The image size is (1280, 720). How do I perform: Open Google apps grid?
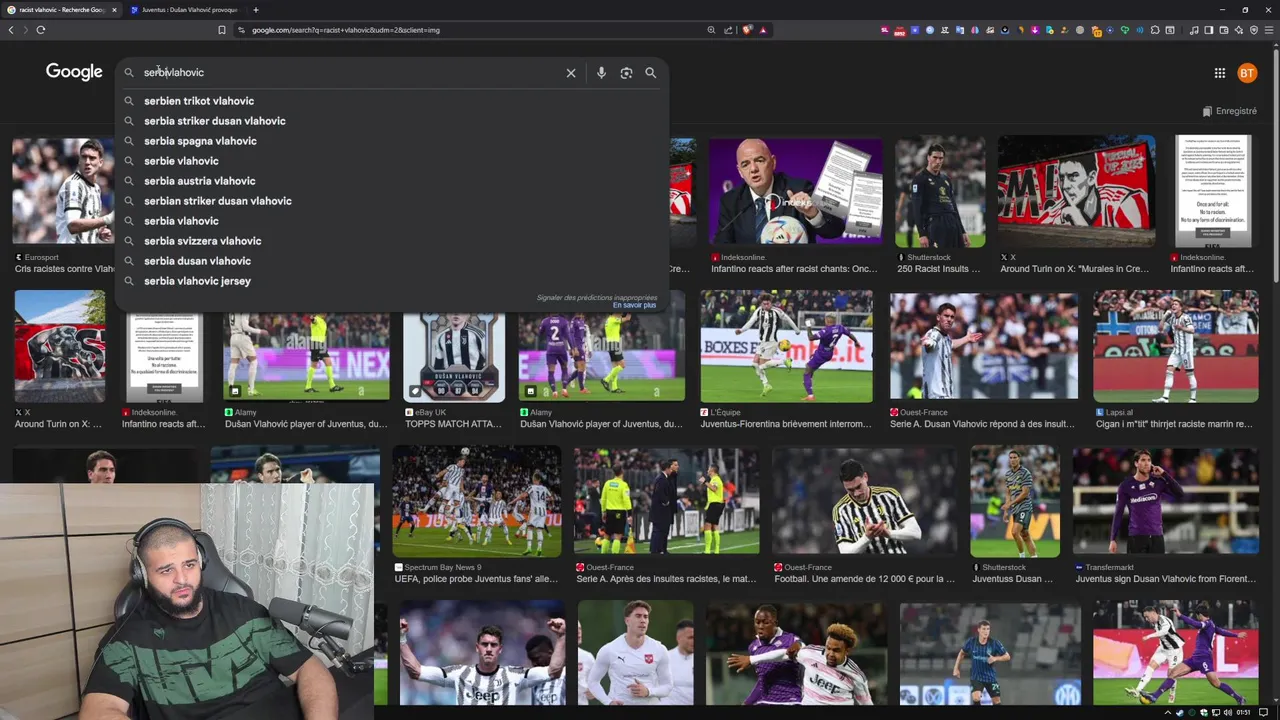pyautogui.click(x=1220, y=73)
